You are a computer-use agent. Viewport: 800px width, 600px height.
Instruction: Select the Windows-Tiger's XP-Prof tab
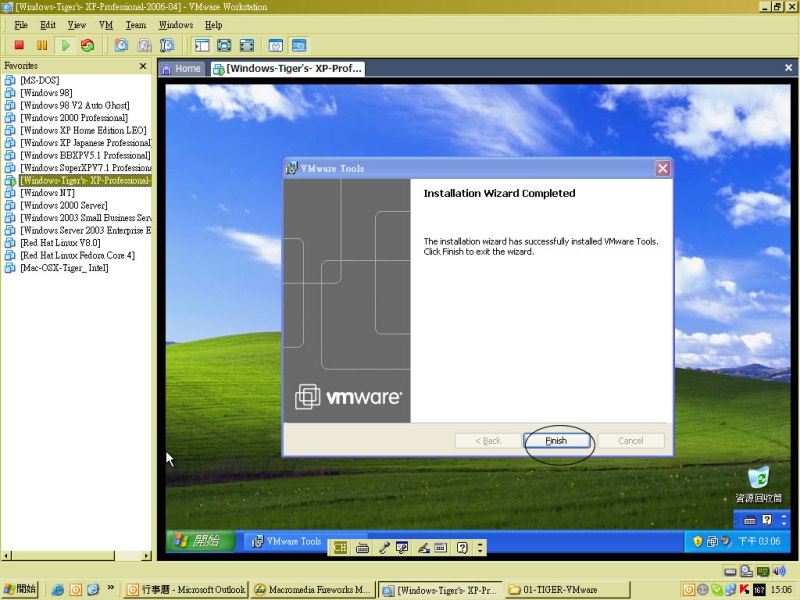coord(288,68)
